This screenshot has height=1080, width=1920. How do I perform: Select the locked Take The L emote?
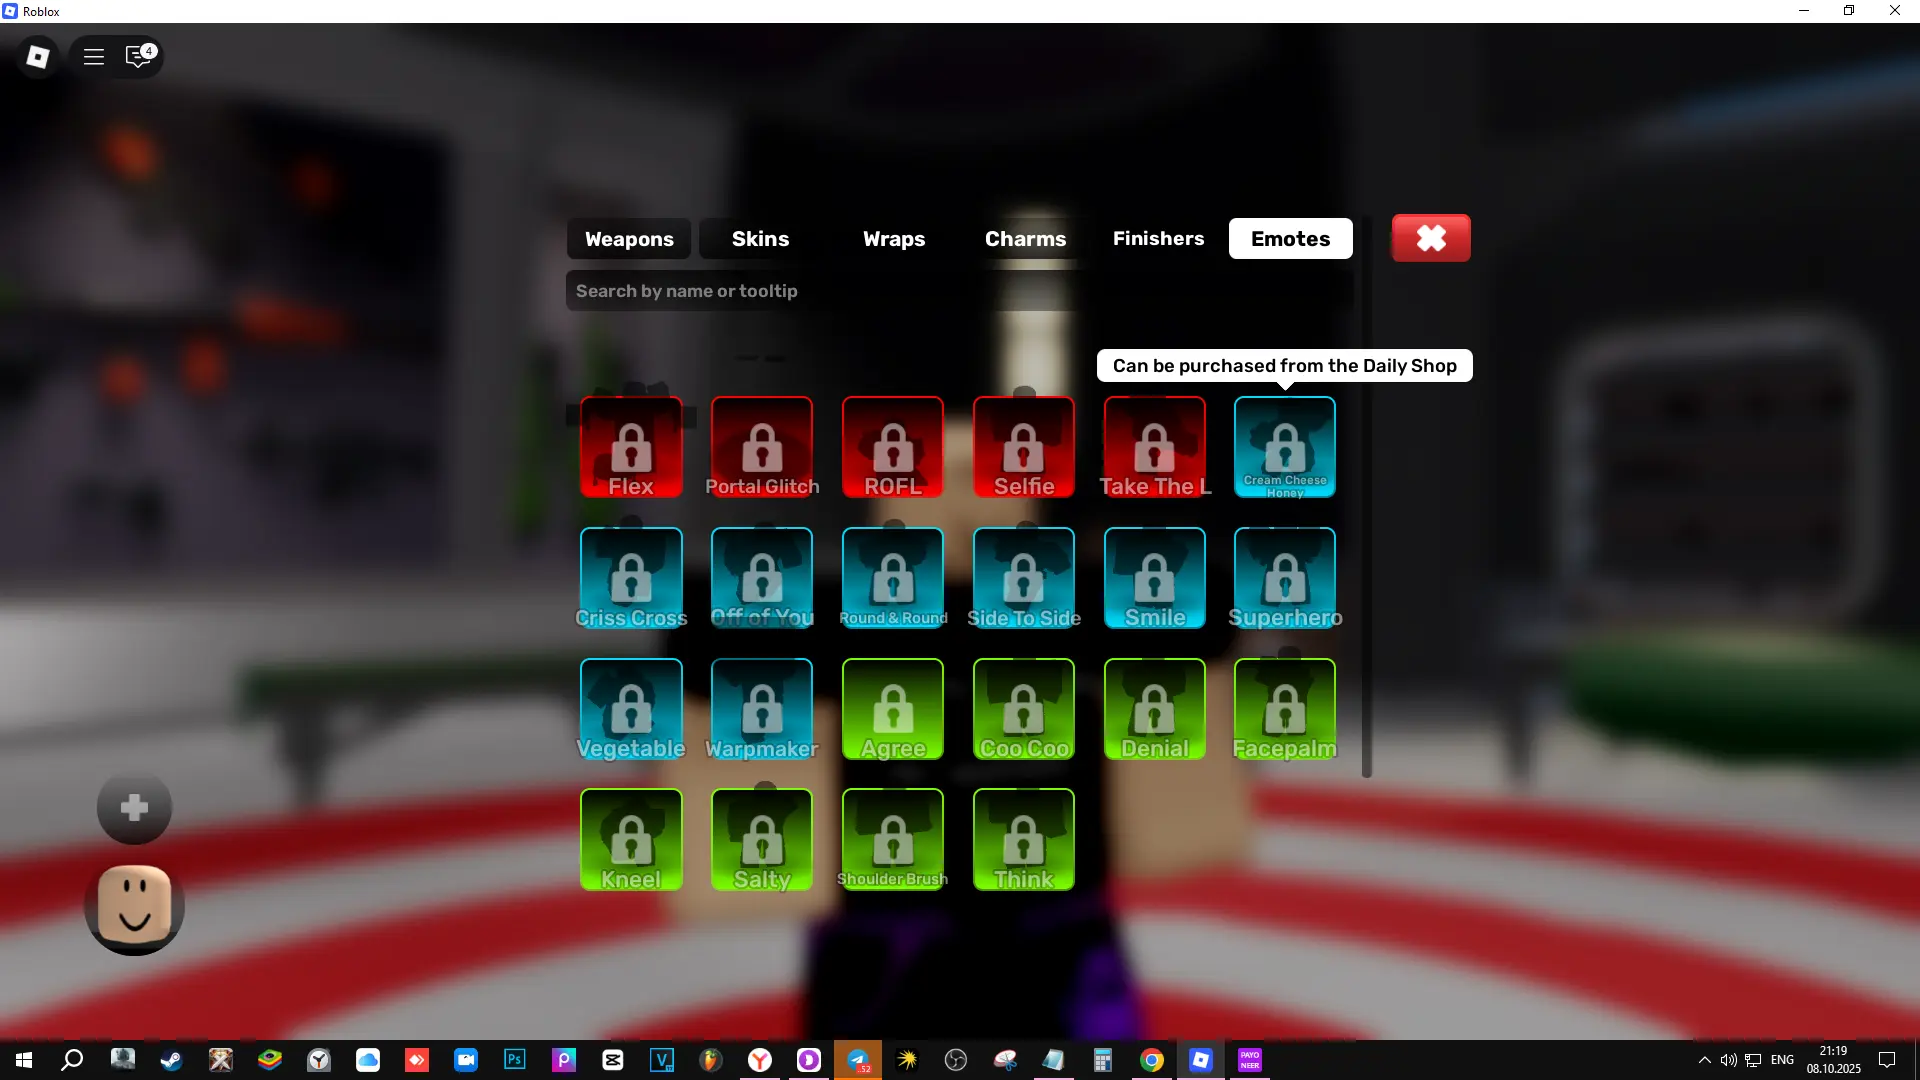1155,447
